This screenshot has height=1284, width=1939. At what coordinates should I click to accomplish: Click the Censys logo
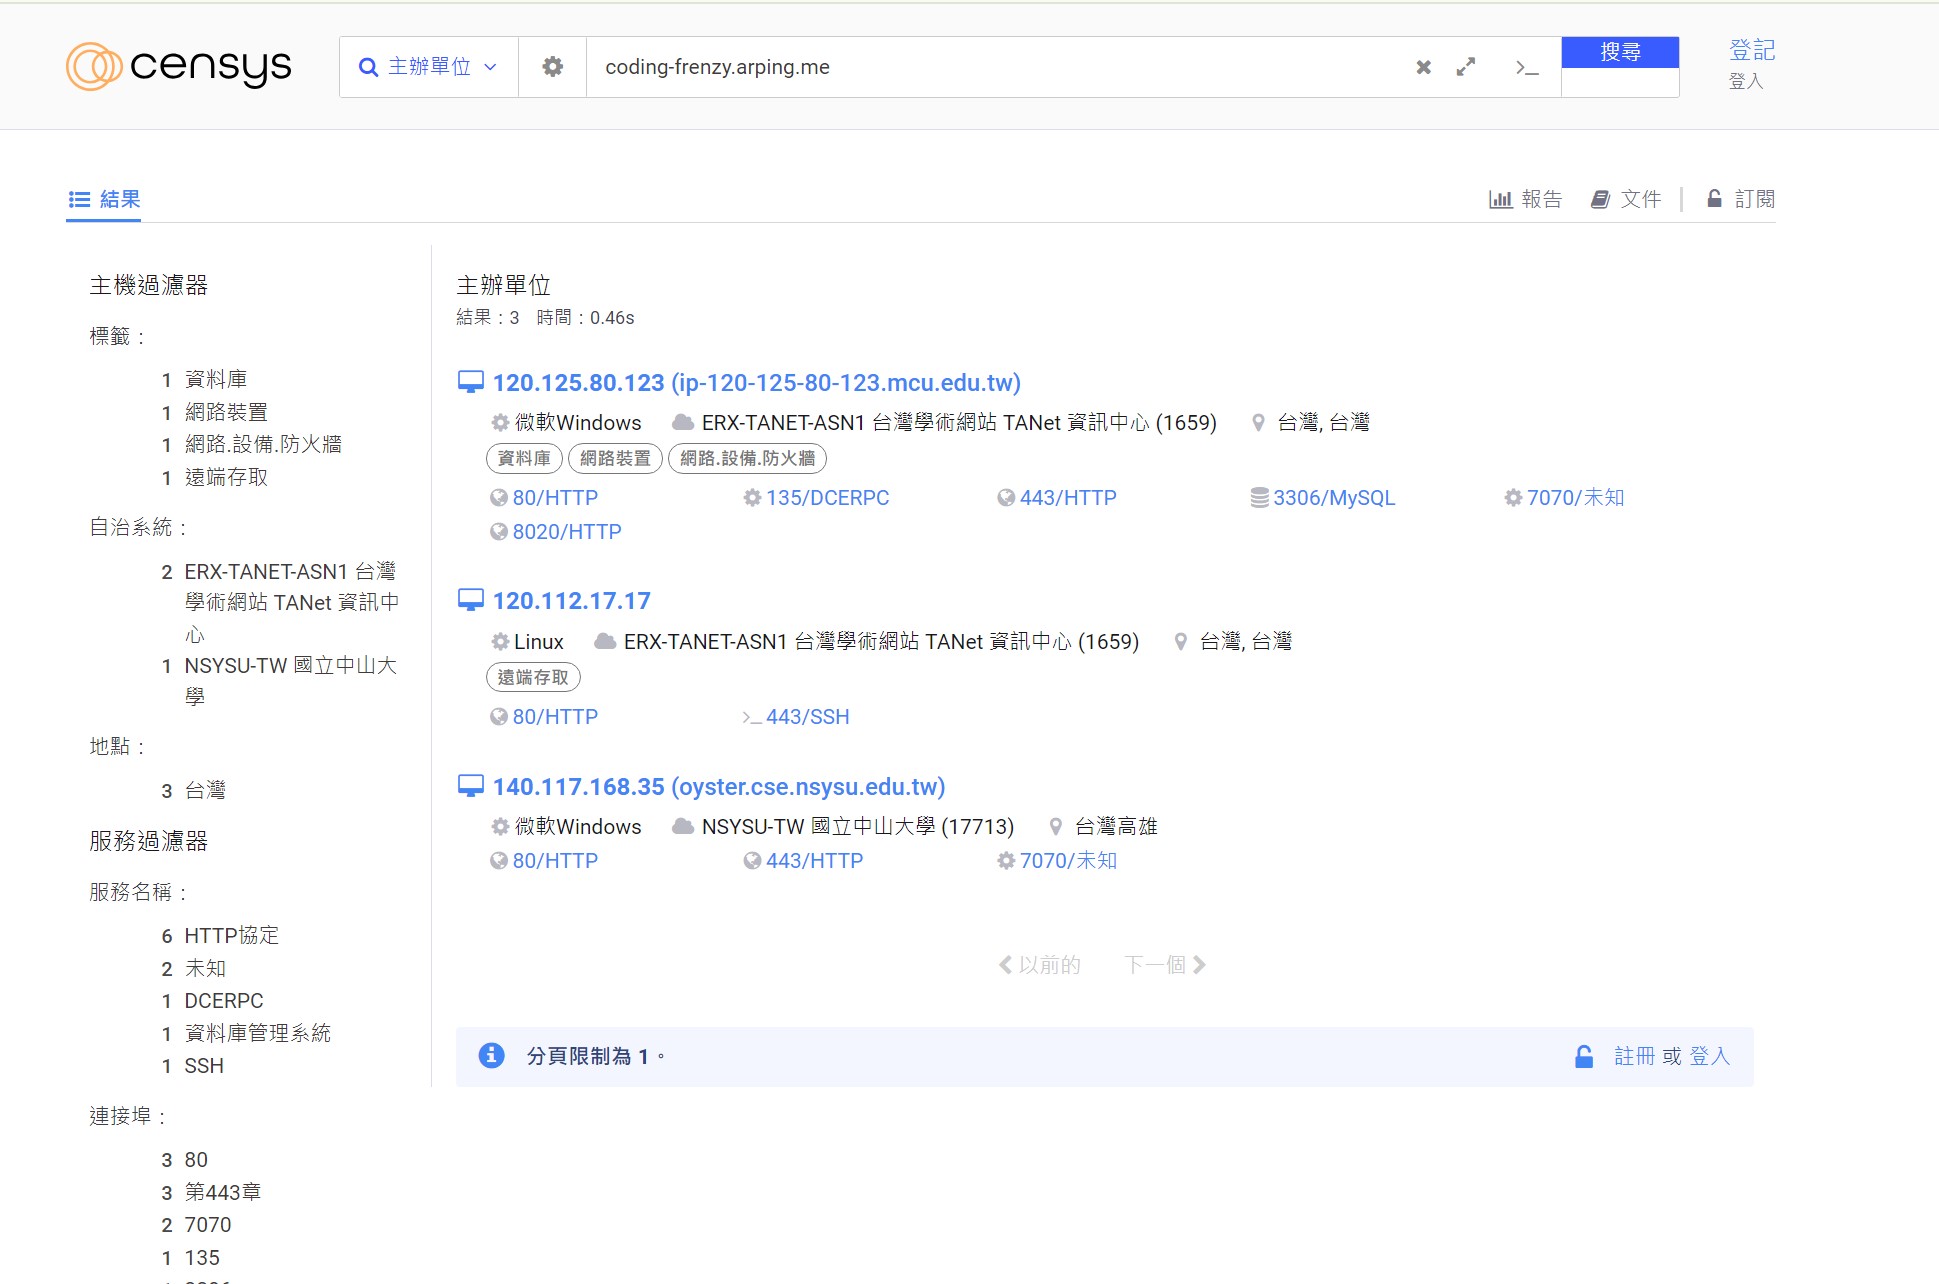click(x=179, y=66)
